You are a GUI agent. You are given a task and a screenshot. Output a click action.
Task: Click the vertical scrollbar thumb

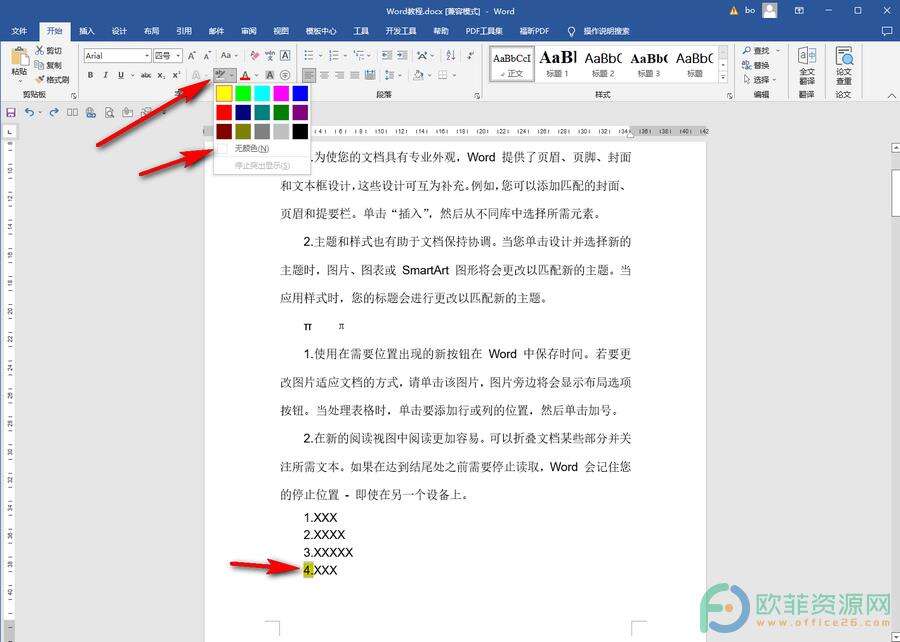click(x=895, y=192)
